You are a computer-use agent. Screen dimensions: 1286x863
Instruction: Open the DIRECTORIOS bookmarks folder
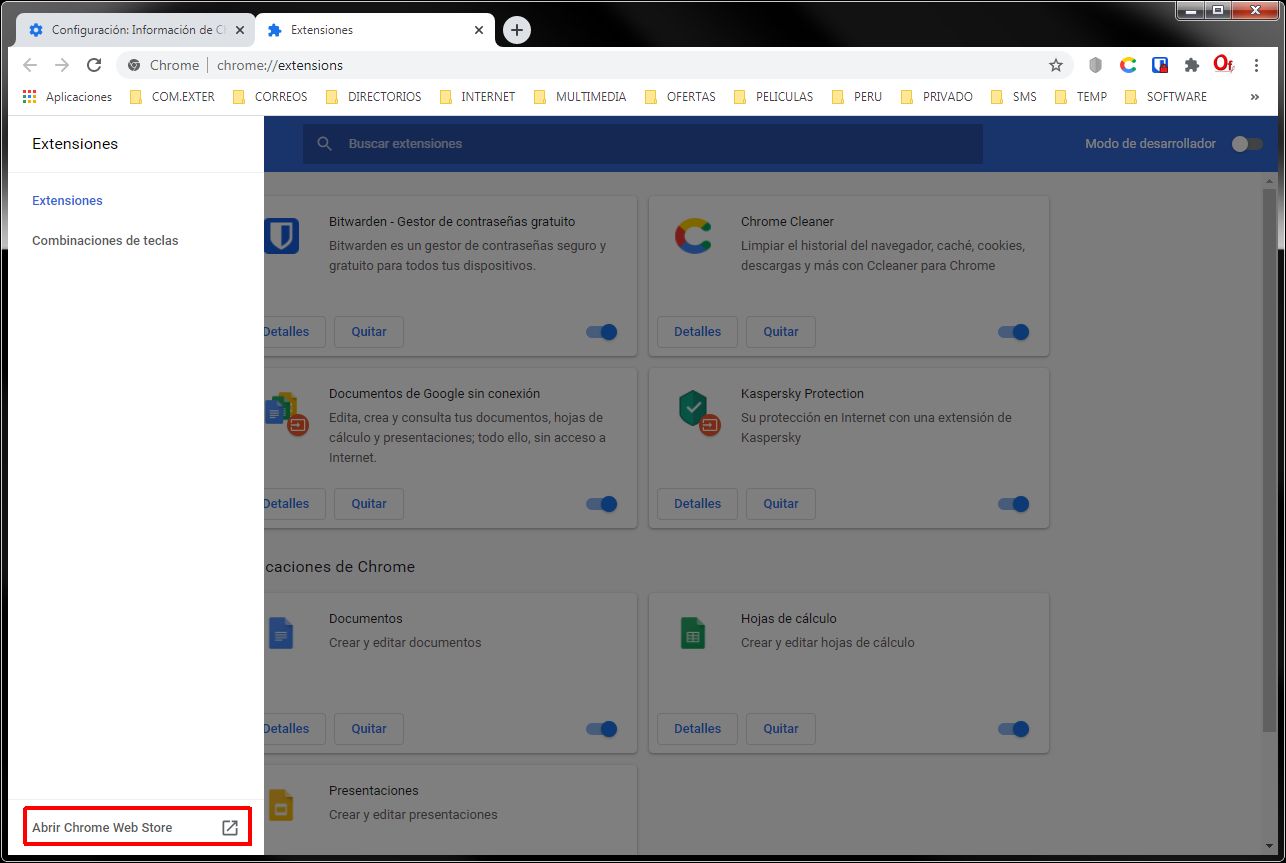pyautogui.click(x=373, y=97)
